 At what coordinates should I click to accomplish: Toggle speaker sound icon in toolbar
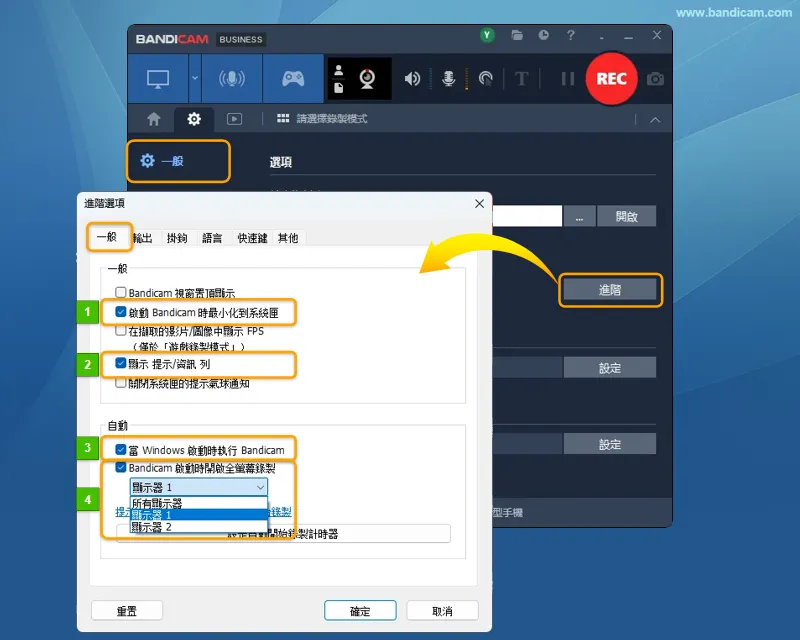click(412, 79)
